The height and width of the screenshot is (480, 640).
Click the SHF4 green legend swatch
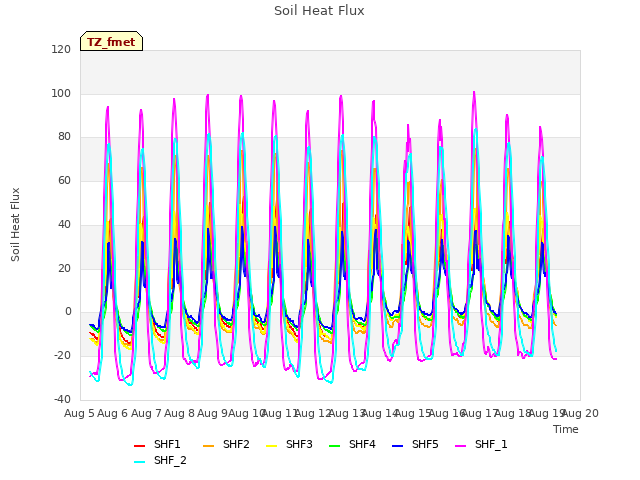click(334, 446)
